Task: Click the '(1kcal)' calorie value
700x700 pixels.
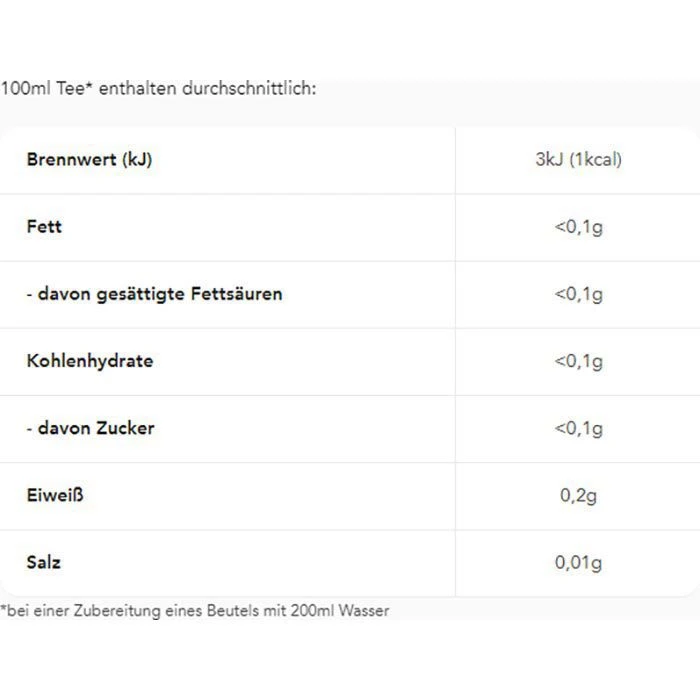Action: [x=595, y=160]
